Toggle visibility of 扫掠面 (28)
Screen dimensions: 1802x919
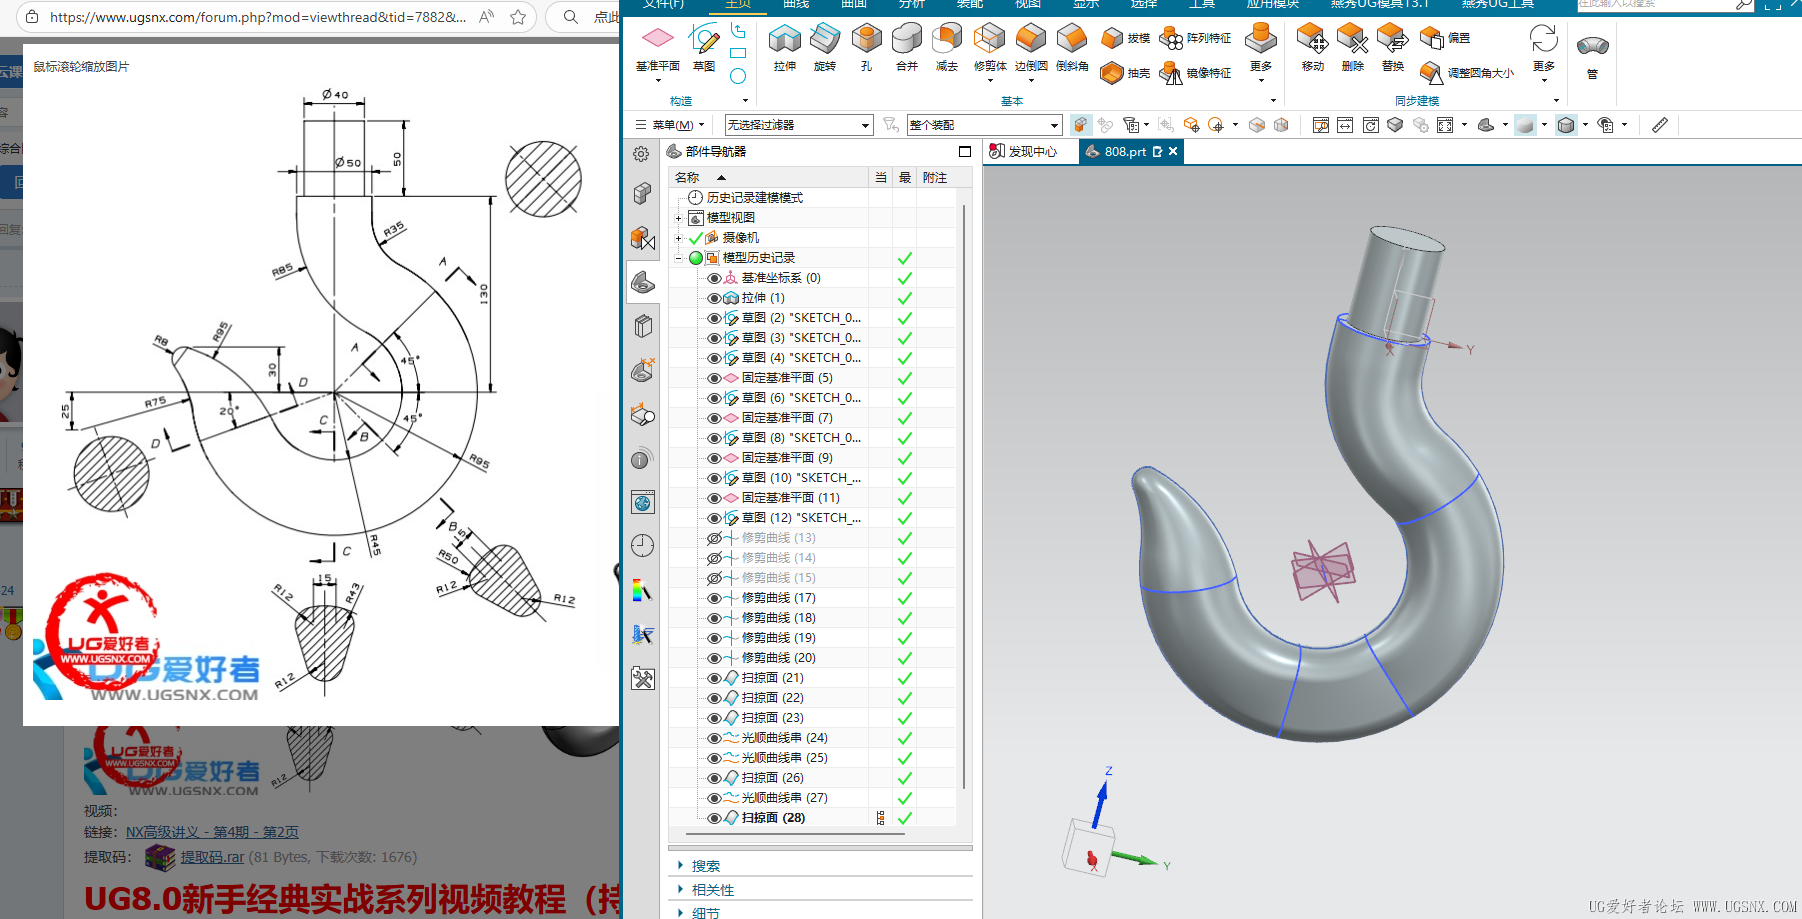pos(714,818)
